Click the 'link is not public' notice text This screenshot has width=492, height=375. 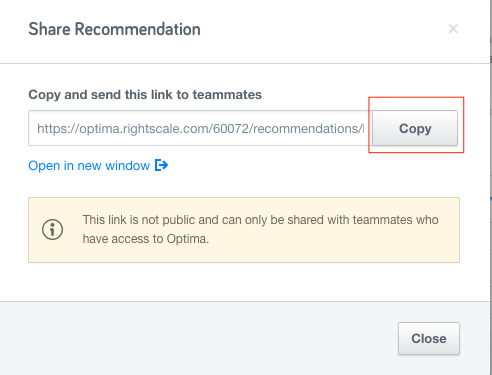coord(260,220)
